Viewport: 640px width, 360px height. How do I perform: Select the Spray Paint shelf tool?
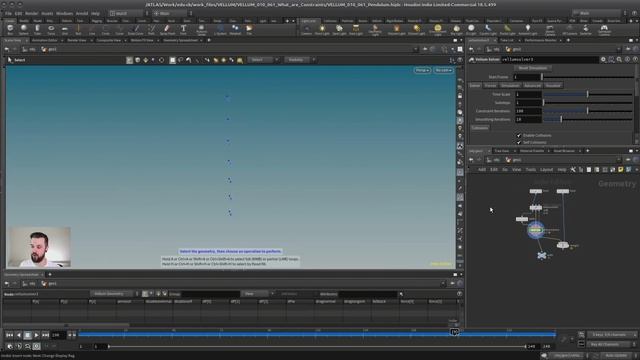(167, 29)
